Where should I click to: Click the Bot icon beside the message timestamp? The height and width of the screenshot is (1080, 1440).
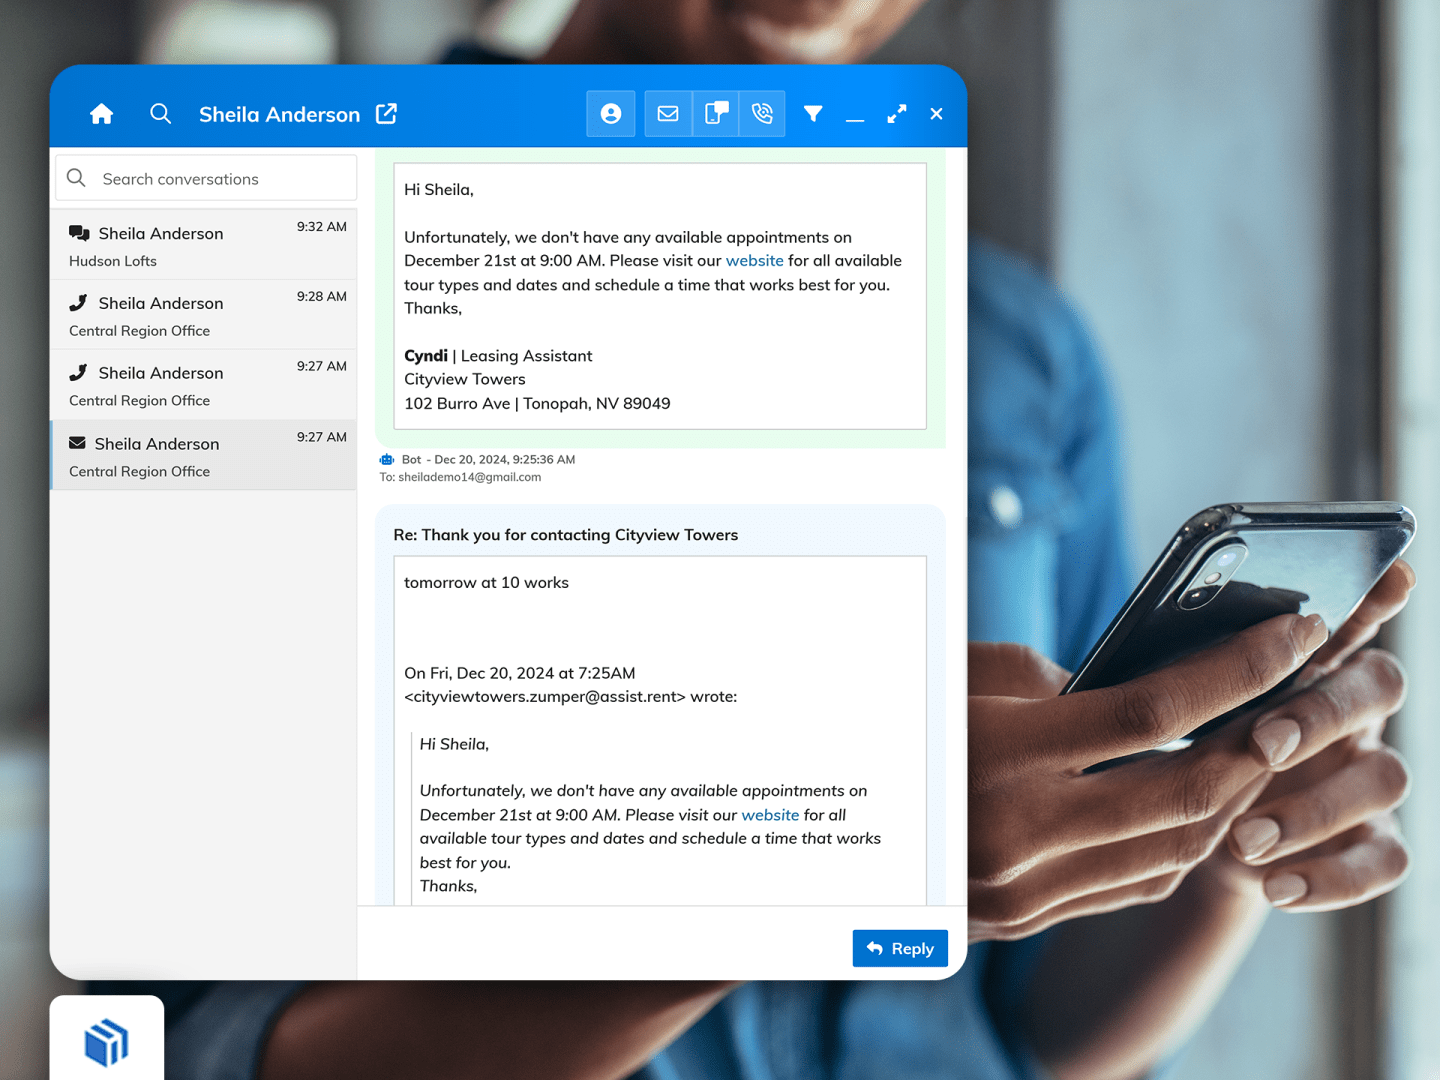click(x=387, y=459)
